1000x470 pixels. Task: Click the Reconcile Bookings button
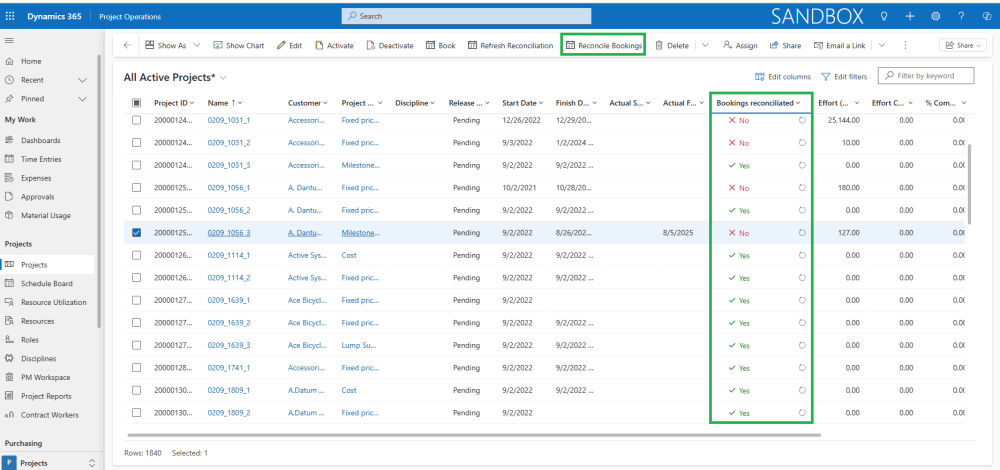[x=603, y=45]
